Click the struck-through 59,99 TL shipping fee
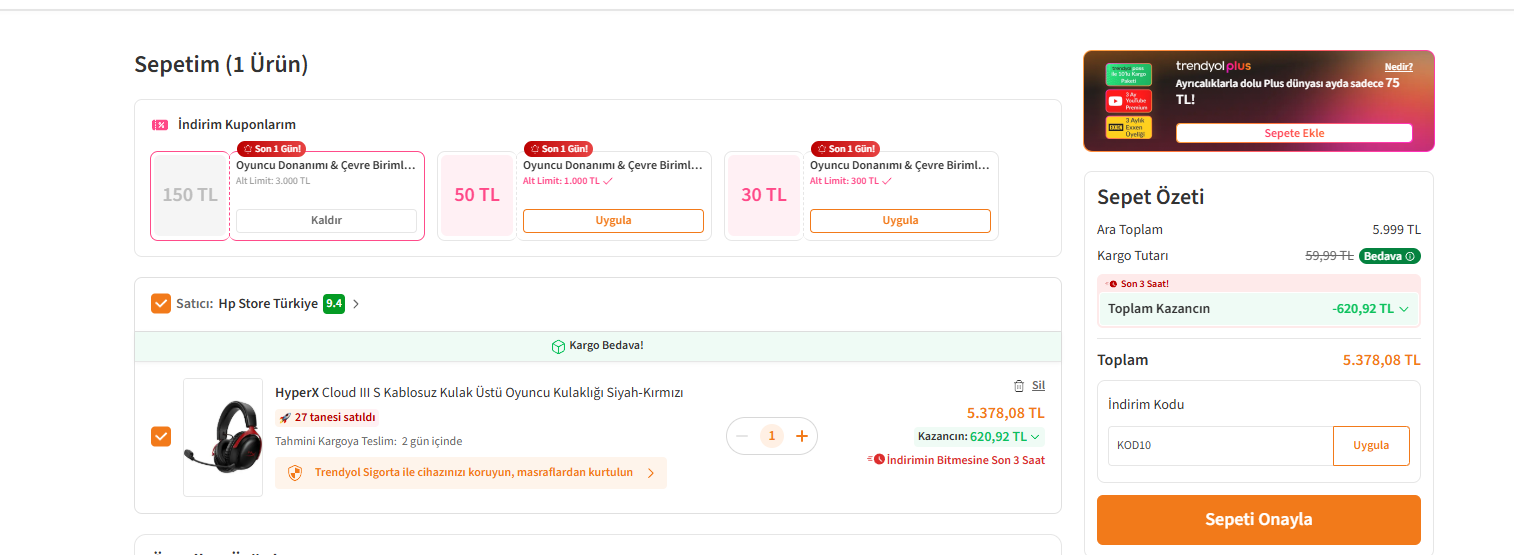This screenshot has height=555, width=1514. coord(1329,256)
